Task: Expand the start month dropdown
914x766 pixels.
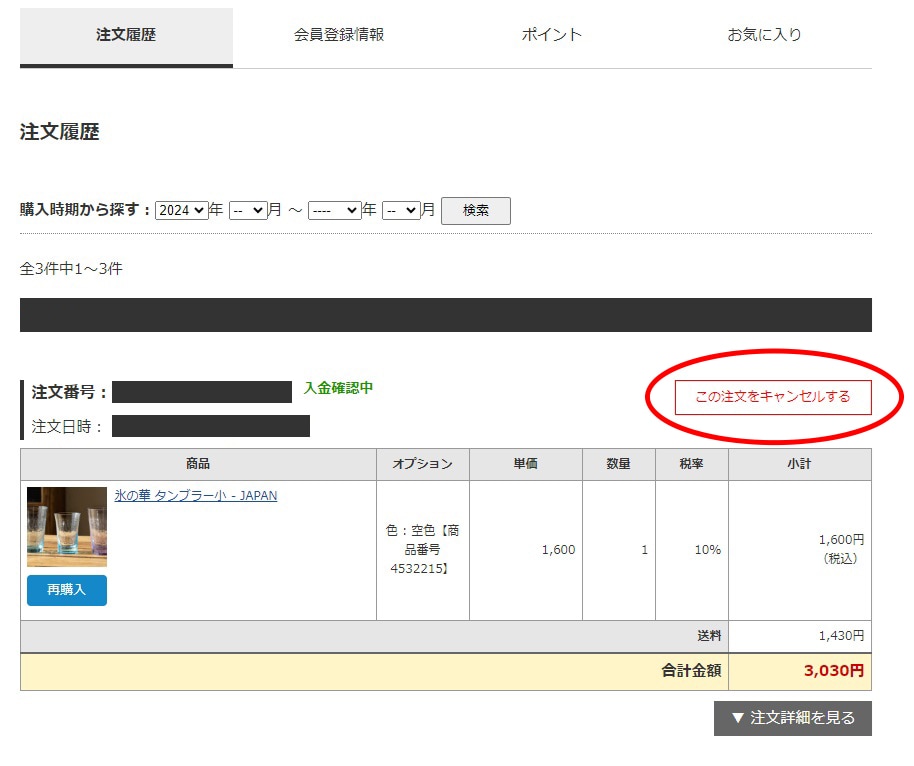Action: [x=247, y=211]
